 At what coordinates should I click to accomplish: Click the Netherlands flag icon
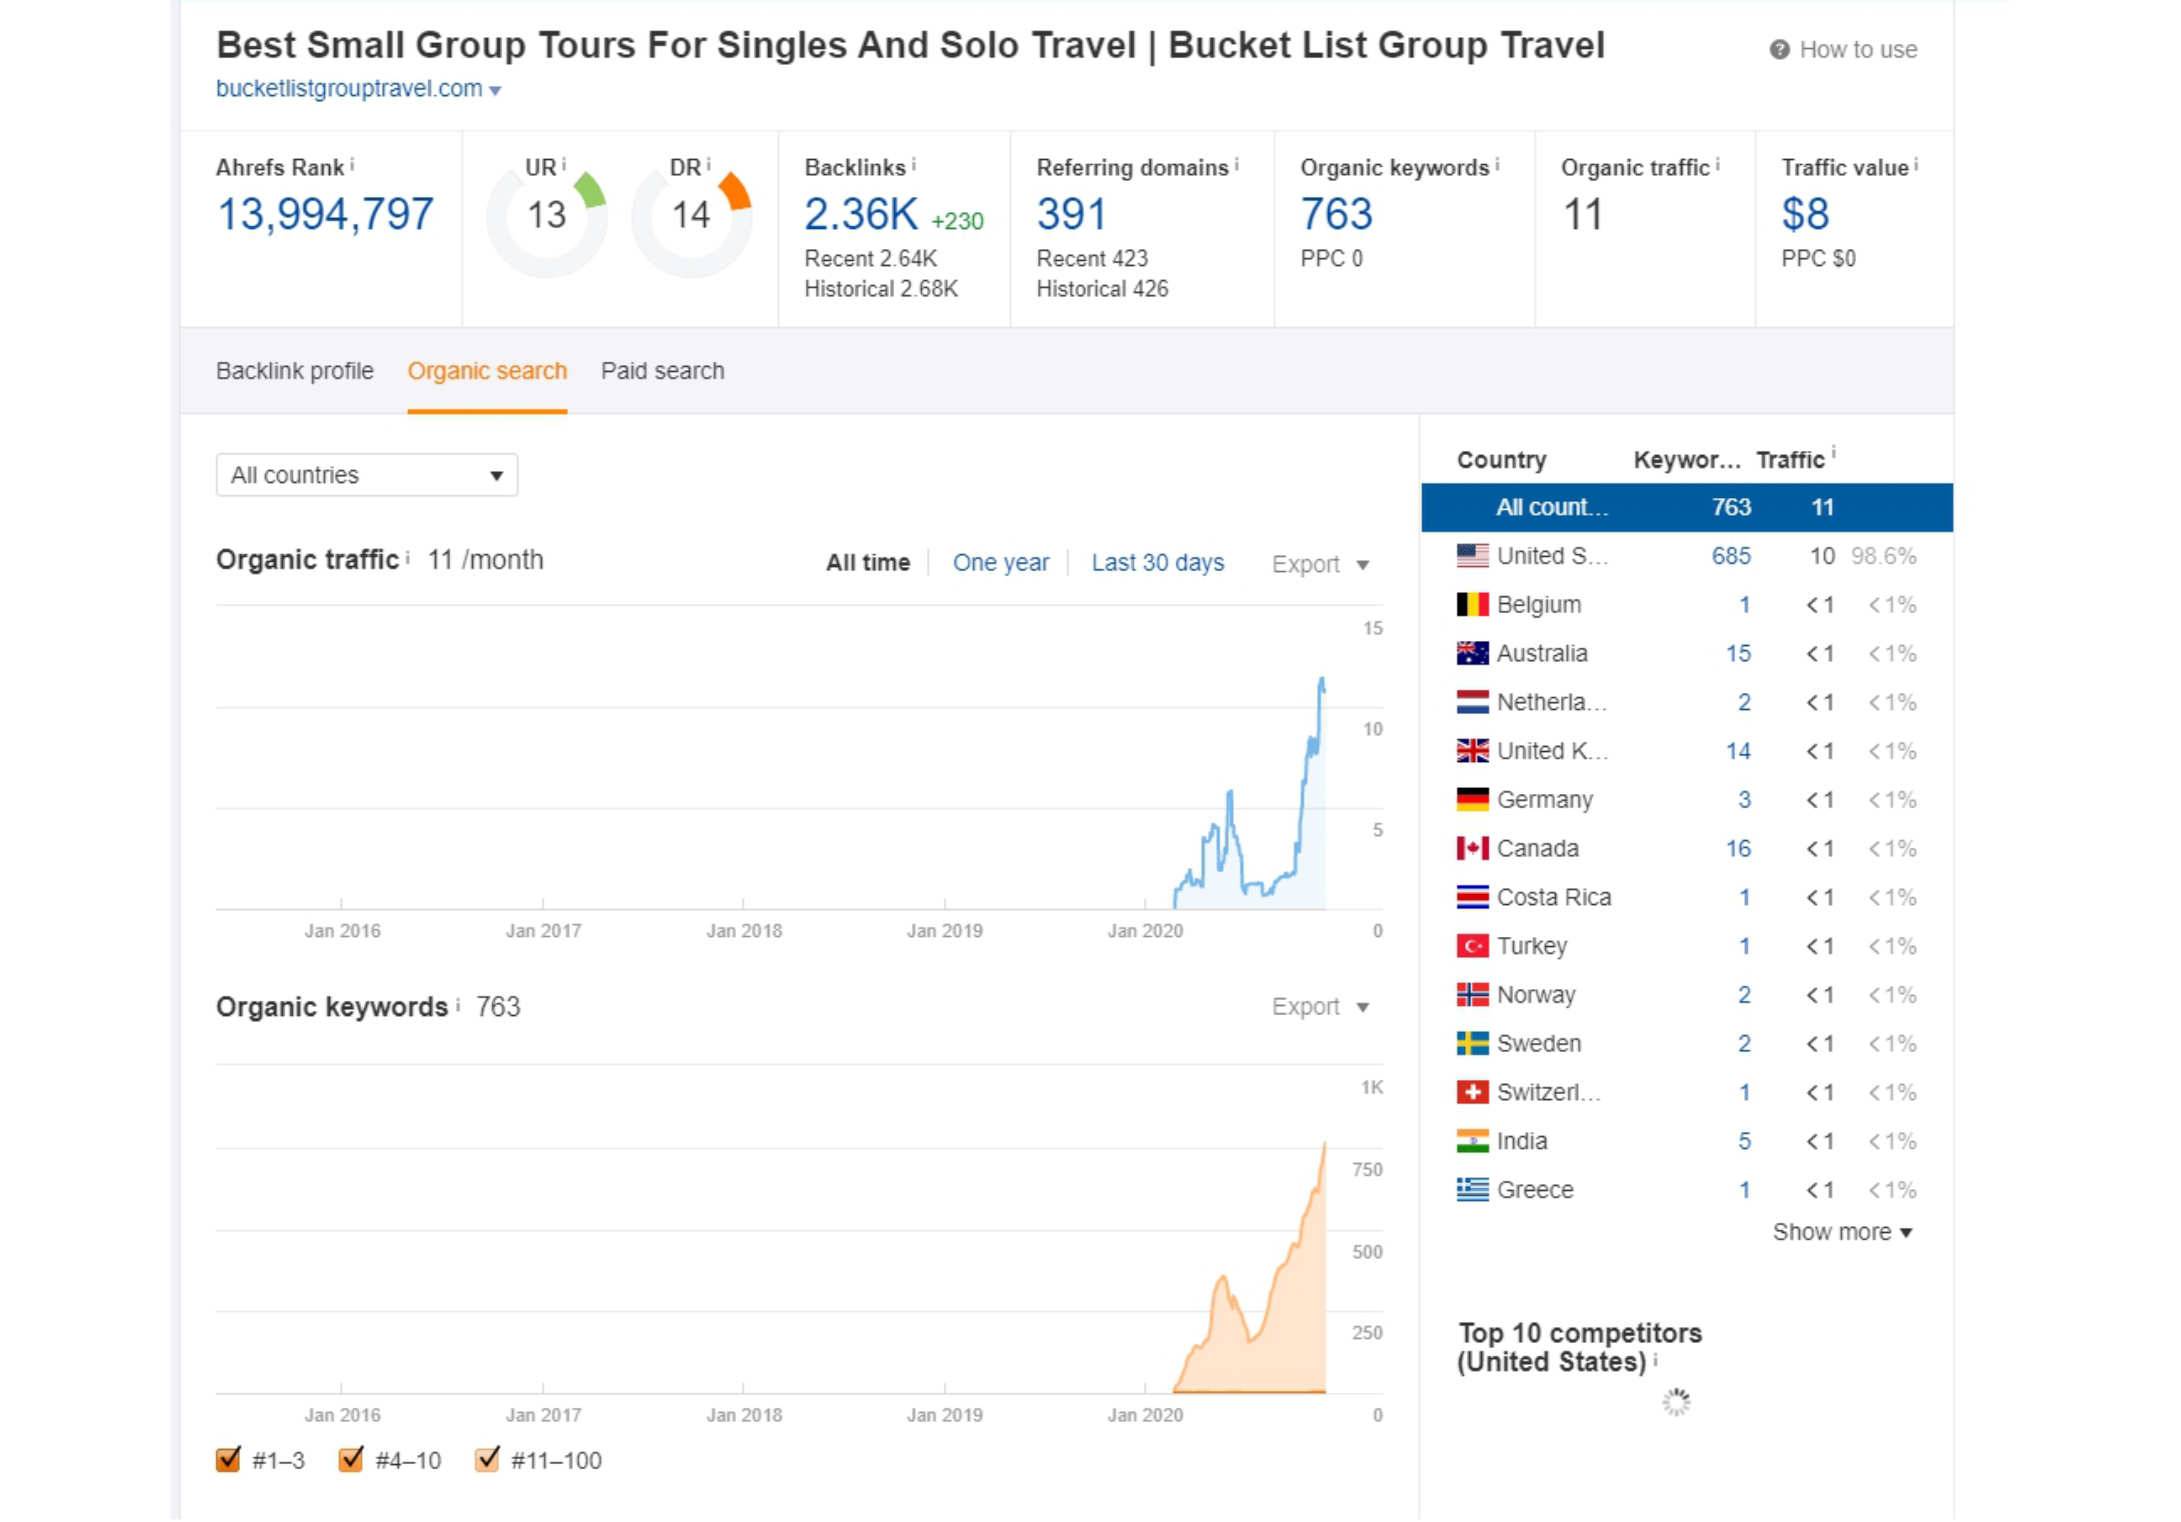pyautogui.click(x=1472, y=702)
